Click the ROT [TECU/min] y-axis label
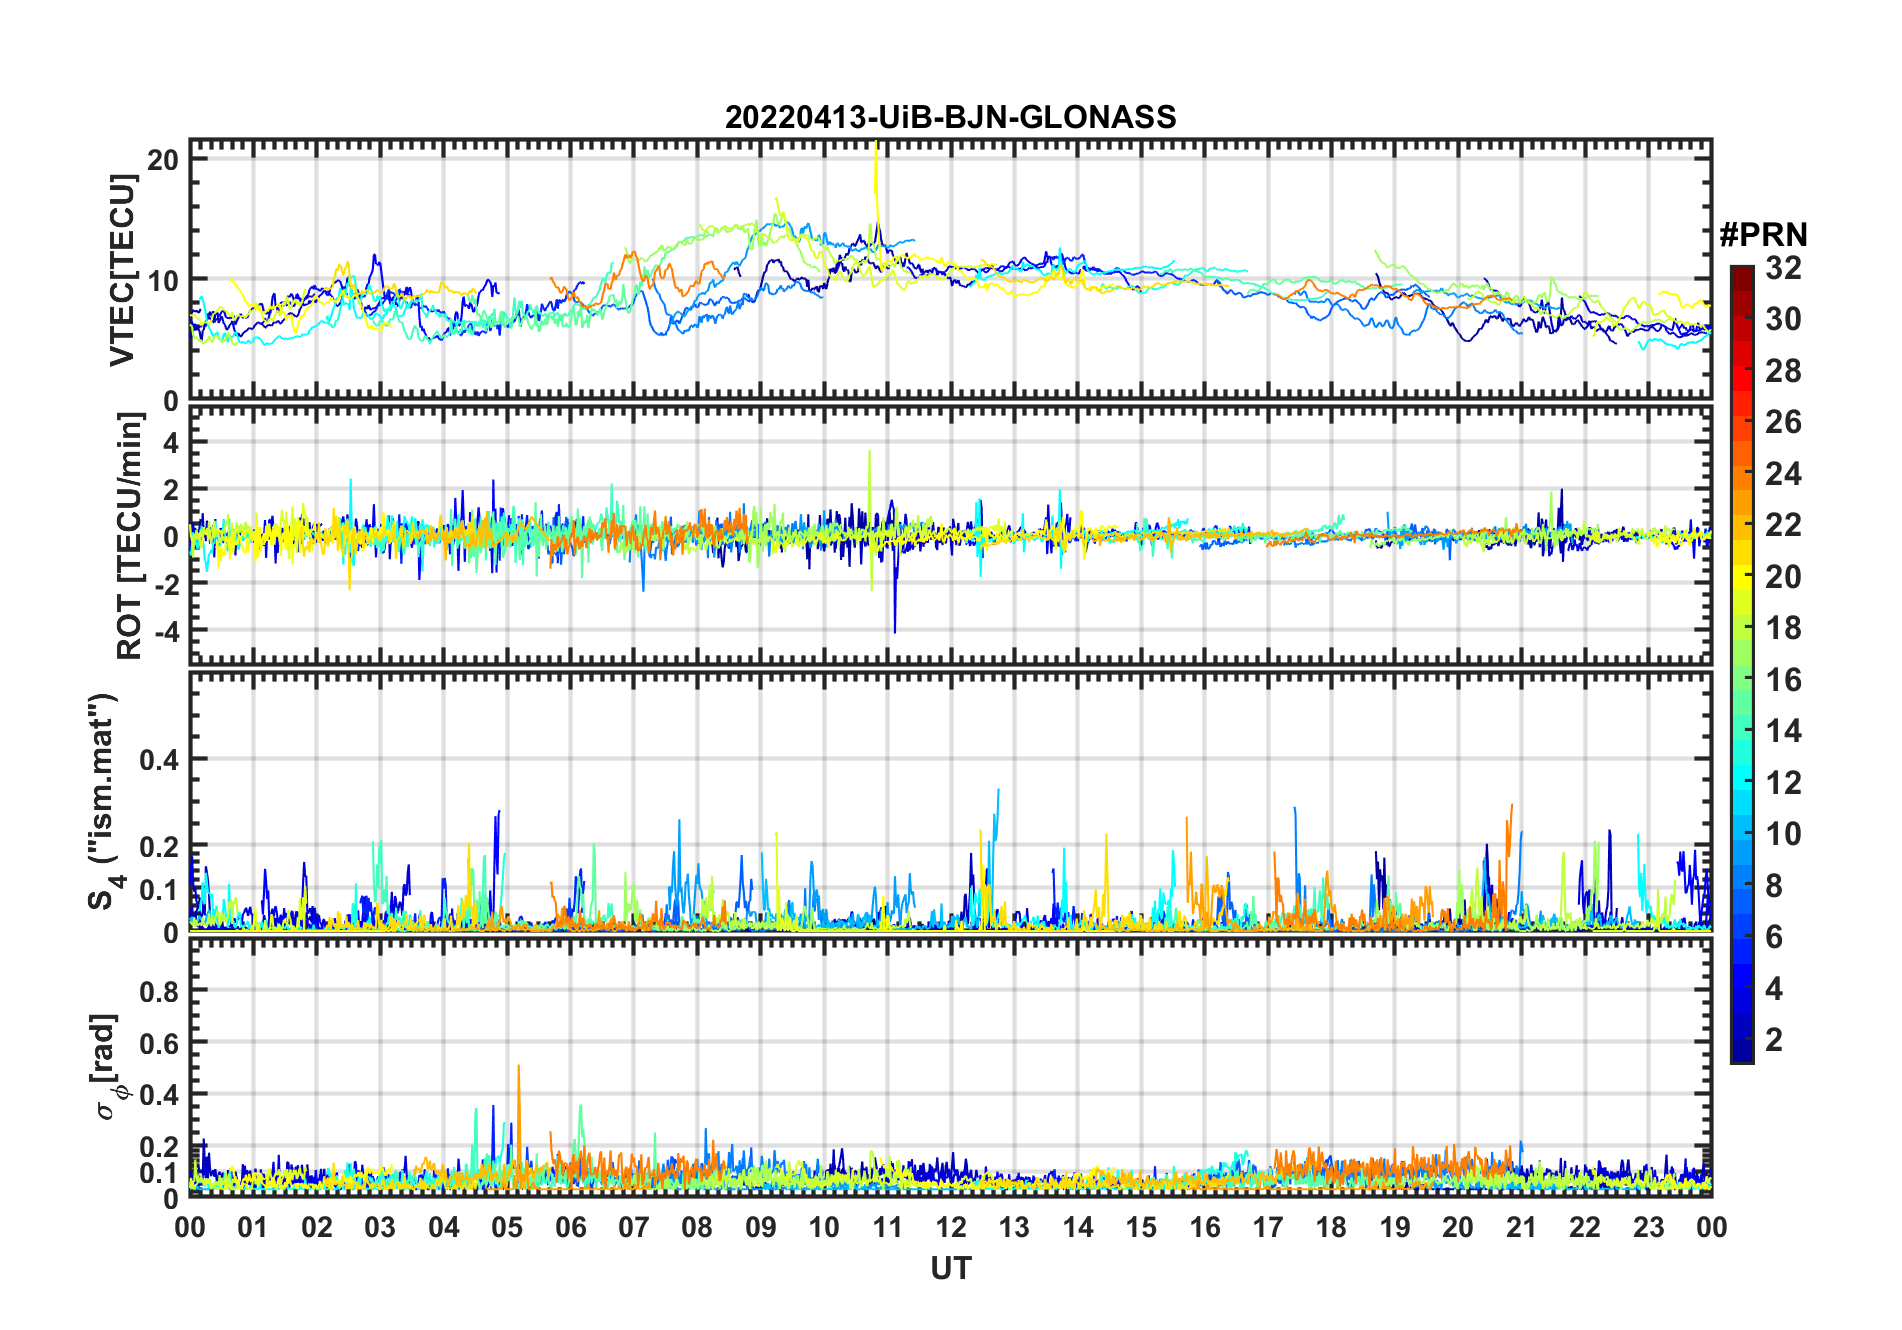The width and height of the screenshot is (1902, 1330). 130,536
